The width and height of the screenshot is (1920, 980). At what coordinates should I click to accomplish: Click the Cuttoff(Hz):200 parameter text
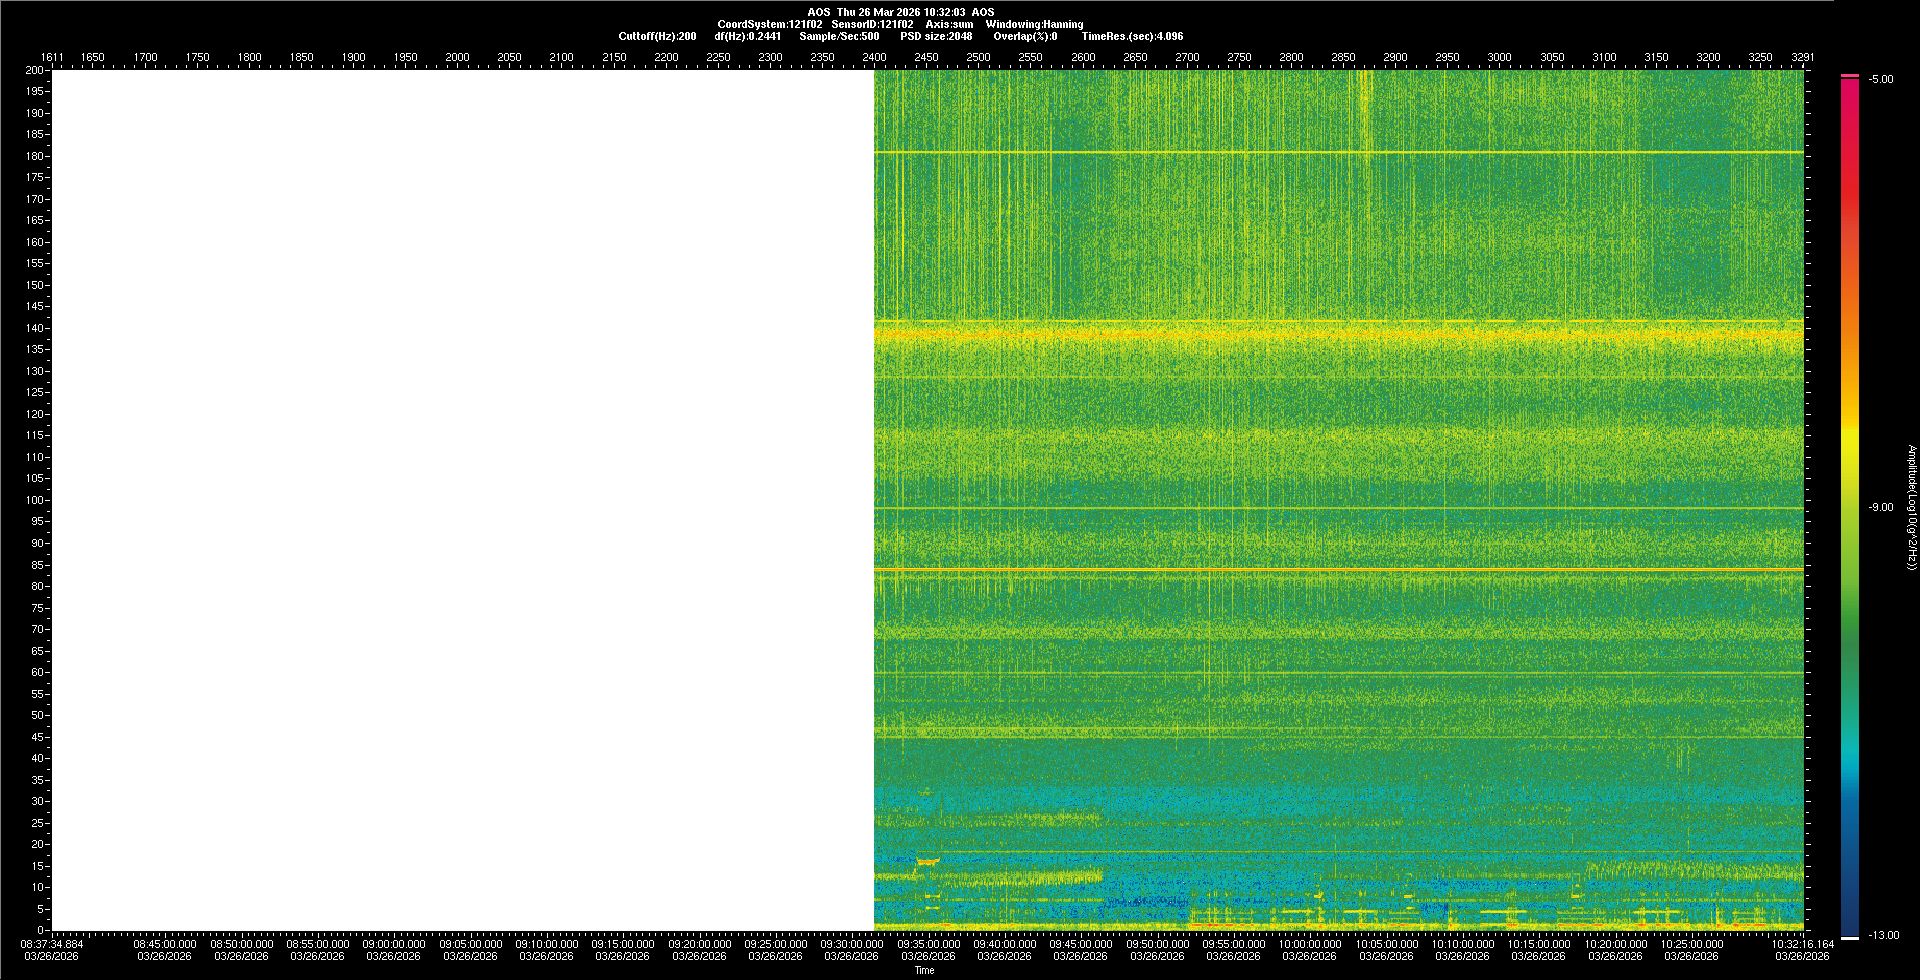[x=657, y=36]
